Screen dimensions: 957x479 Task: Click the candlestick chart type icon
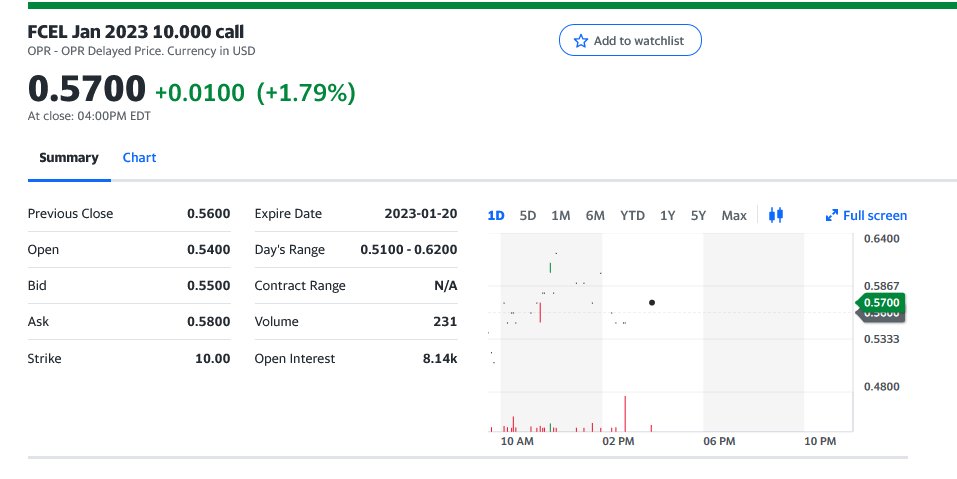(776, 215)
